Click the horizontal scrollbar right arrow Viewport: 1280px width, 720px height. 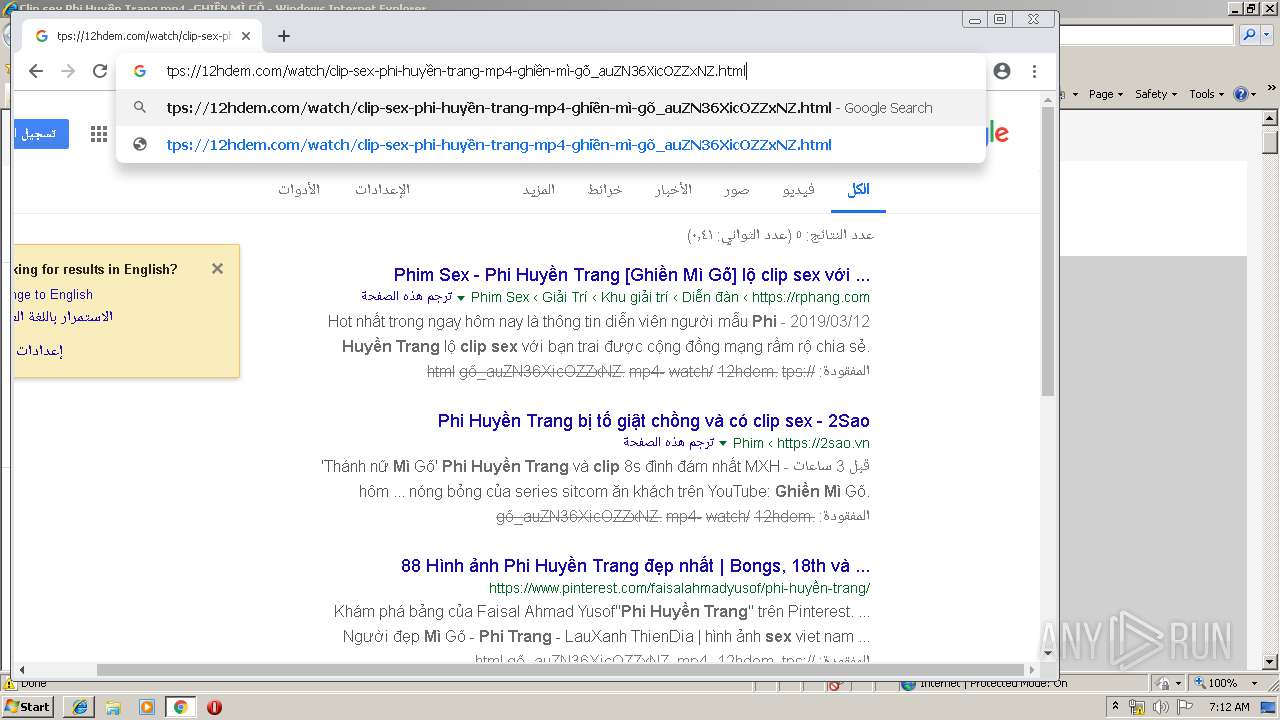(1033, 670)
